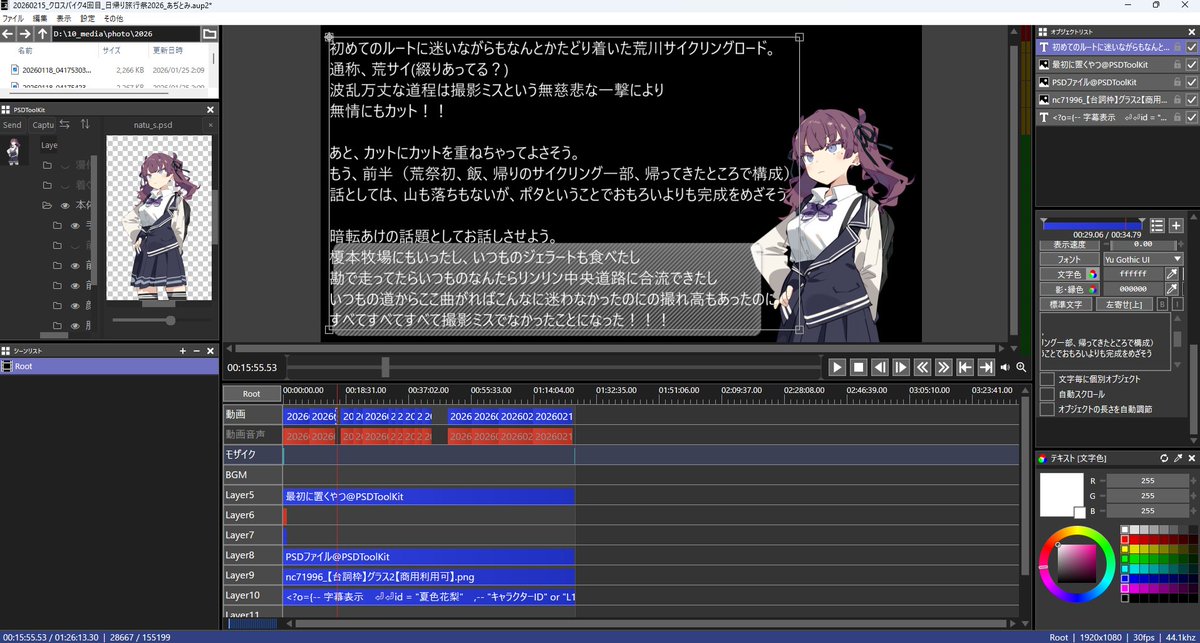The width and height of the screenshot is (1200, 643).
Task: Pick the shadow/border color with the eyedropper
Action: coord(1171,288)
